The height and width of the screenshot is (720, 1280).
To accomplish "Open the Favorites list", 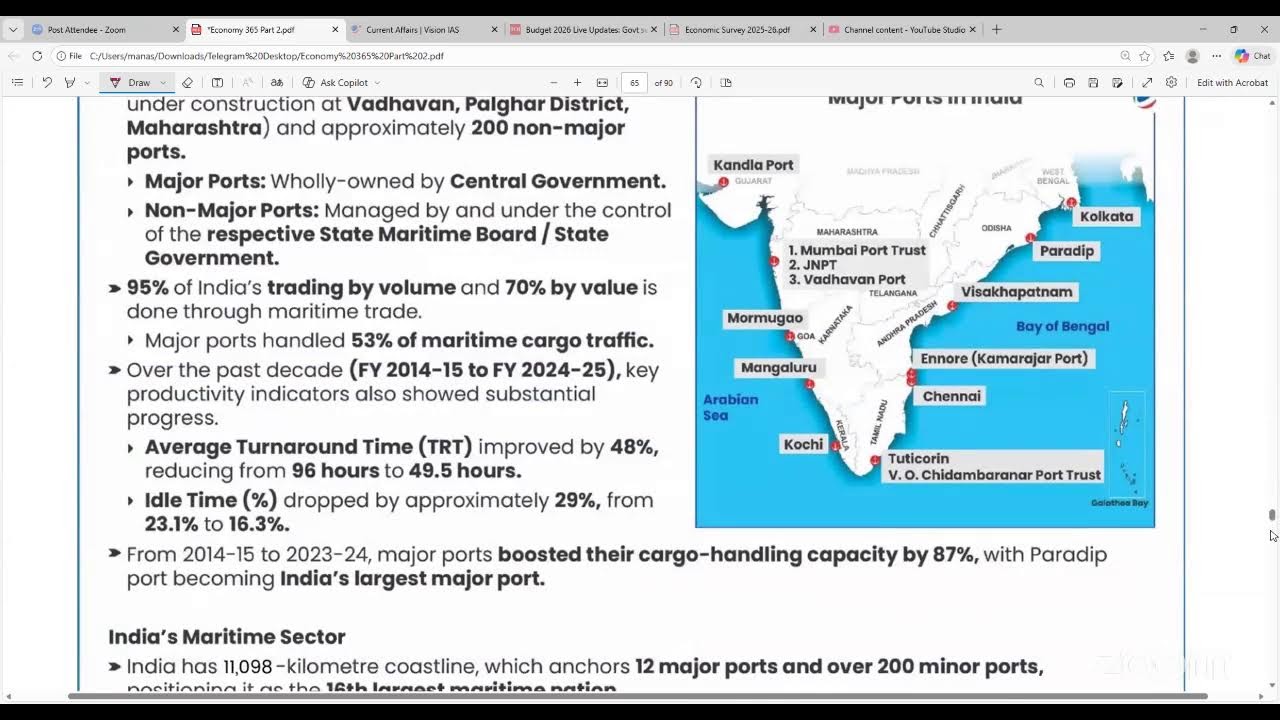I will [1168, 56].
